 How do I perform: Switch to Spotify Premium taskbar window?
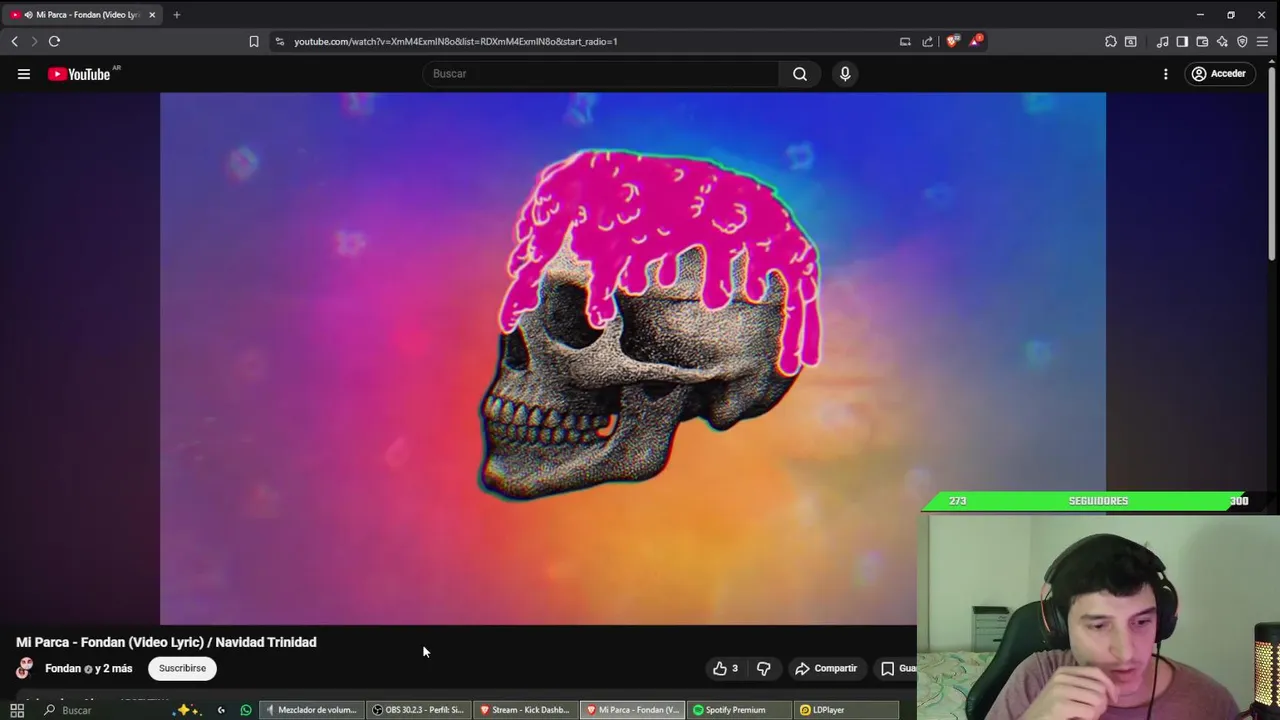[x=738, y=710]
